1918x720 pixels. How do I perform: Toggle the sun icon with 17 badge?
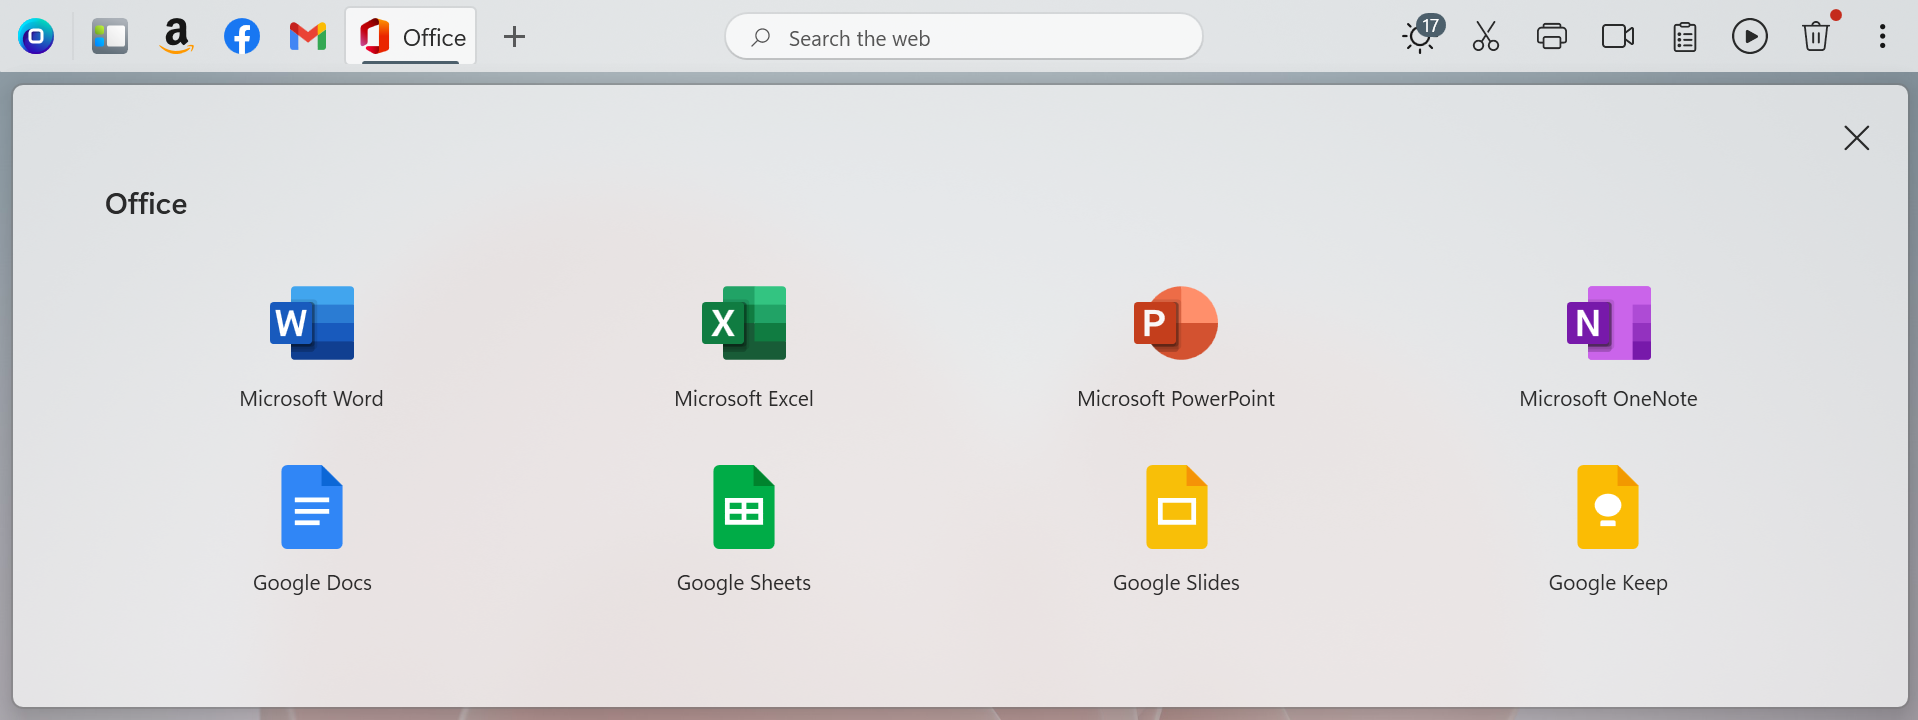coord(1421,35)
